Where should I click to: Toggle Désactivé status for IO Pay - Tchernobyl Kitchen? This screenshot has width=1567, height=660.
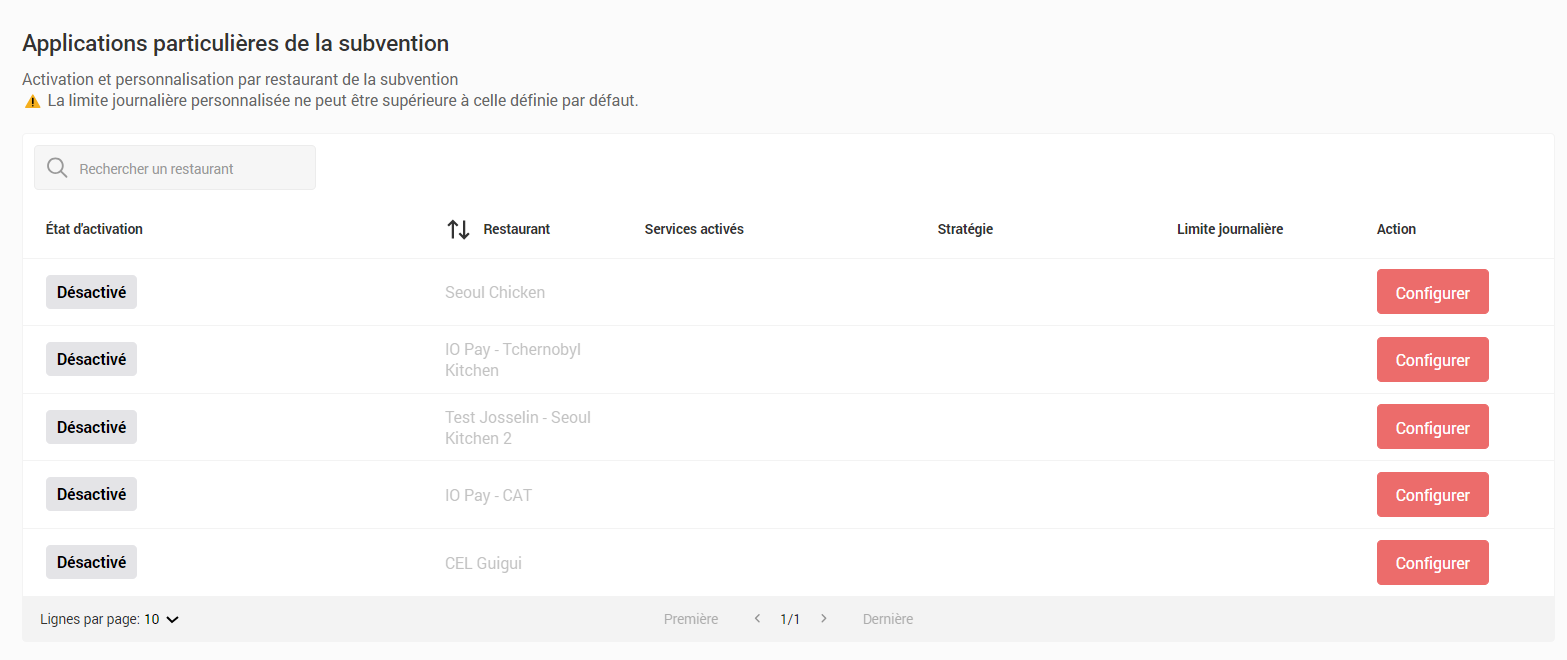coord(91,359)
